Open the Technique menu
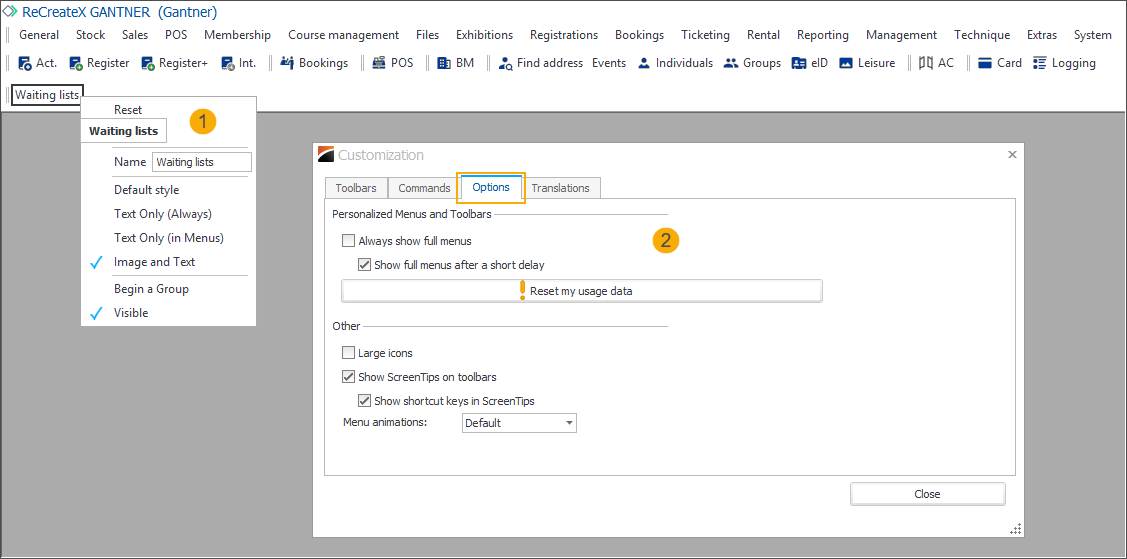This screenshot has height=559, width=1127. coord(982,34)
